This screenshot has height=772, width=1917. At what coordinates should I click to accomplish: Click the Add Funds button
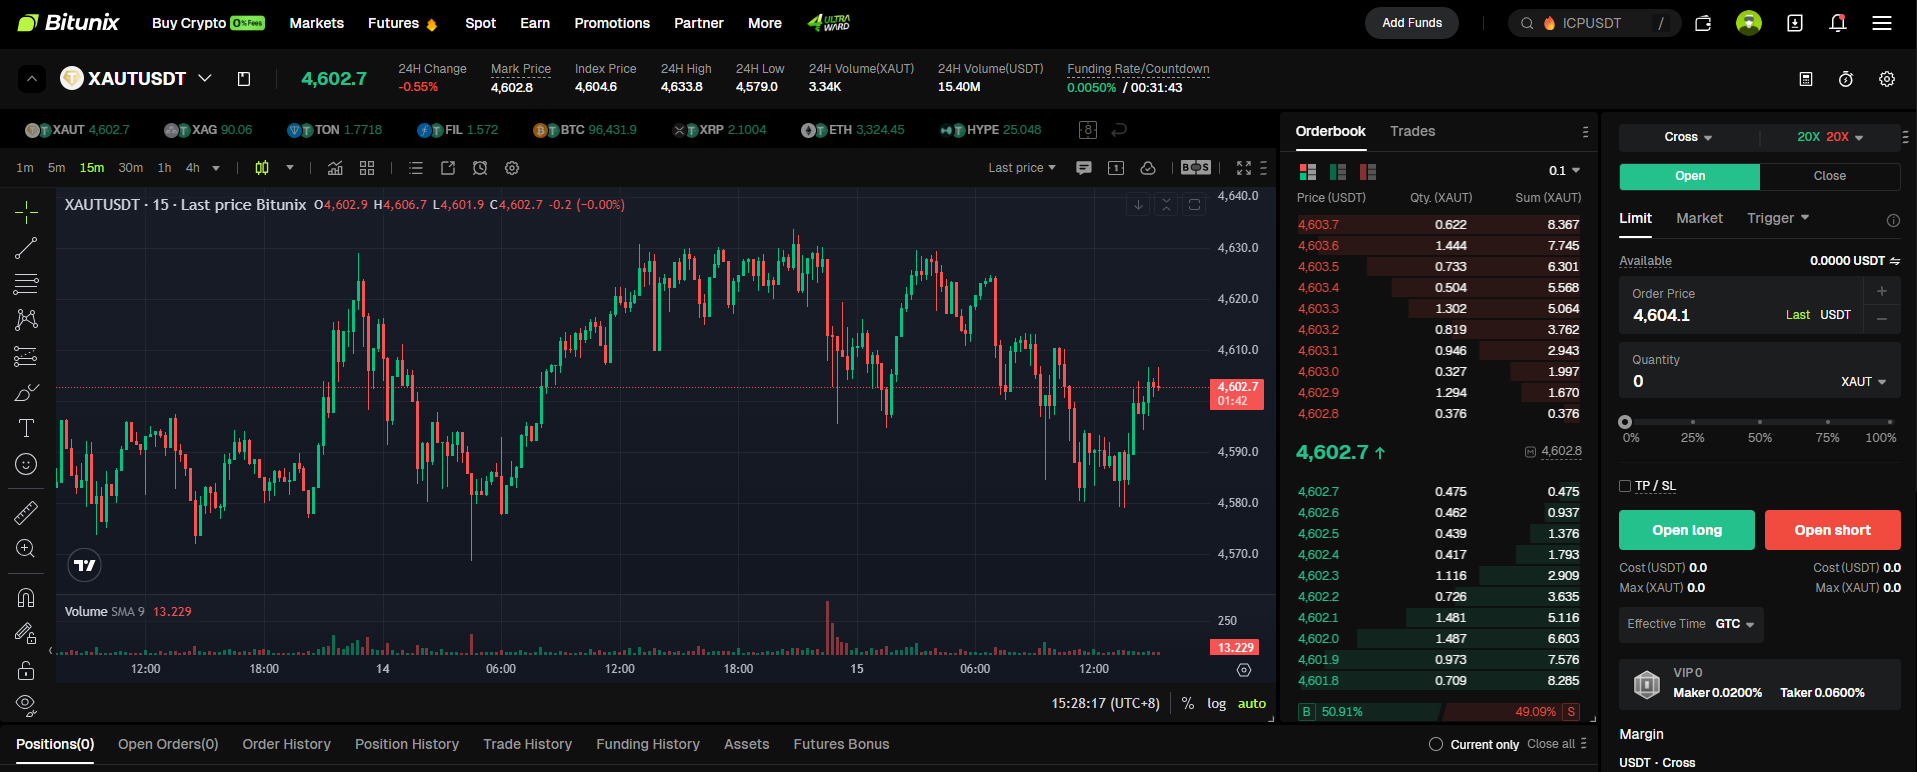pyautogui.click(x=1412, y=23)
